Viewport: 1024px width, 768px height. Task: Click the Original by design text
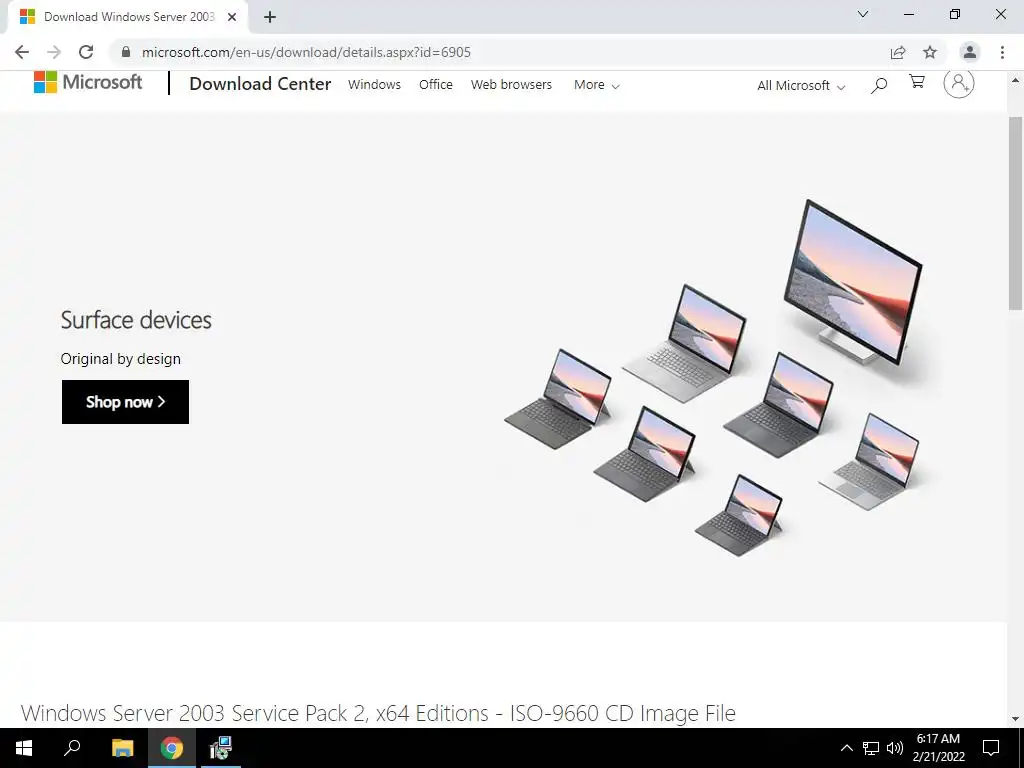(121, 359)
